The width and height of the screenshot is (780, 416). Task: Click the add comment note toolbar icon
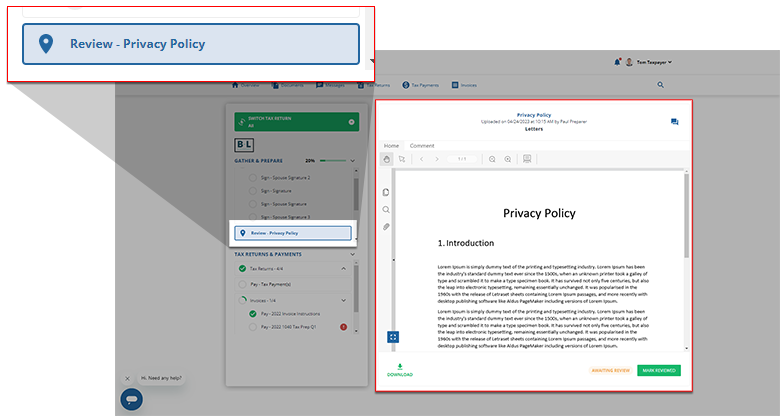click(527, 159)
